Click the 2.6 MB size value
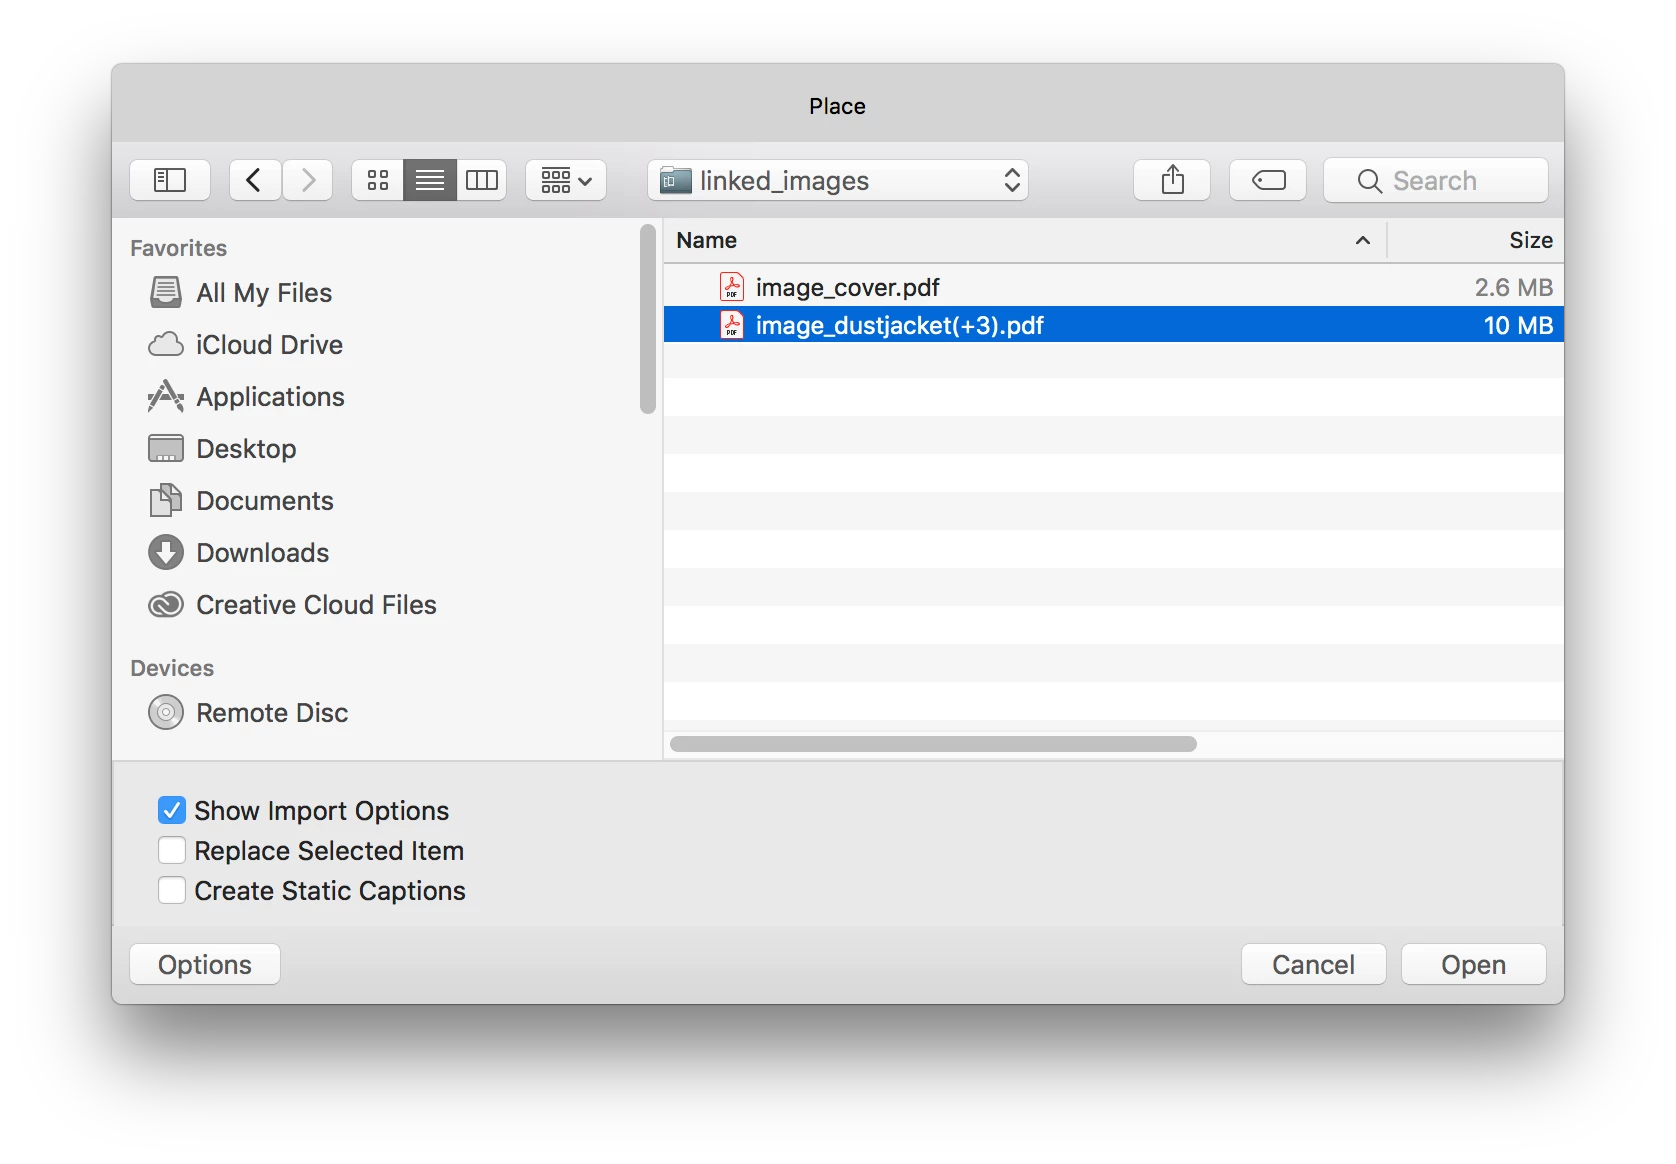The width and height of the screenshot is (1676, 1164). (1514, 288)
